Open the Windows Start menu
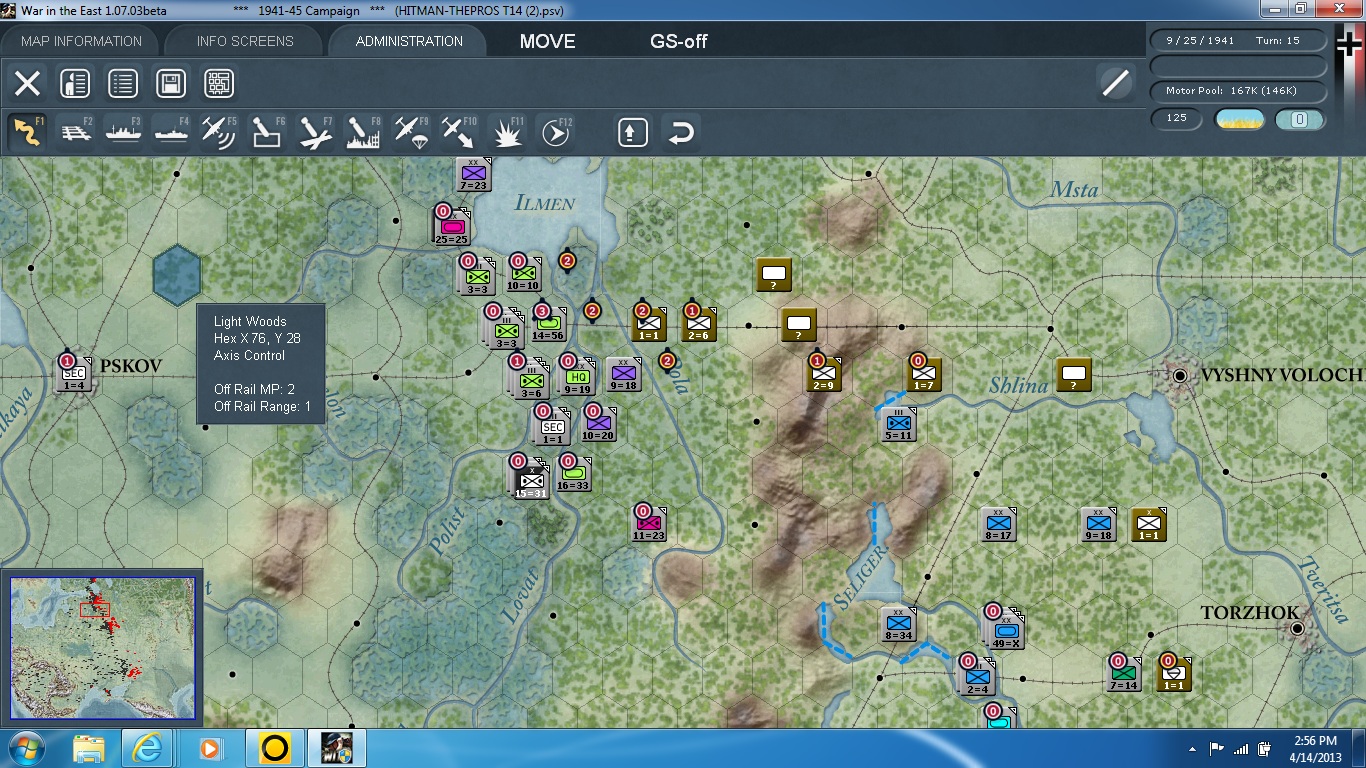This screenshot has height=768, width=1366. pos(27,748)
